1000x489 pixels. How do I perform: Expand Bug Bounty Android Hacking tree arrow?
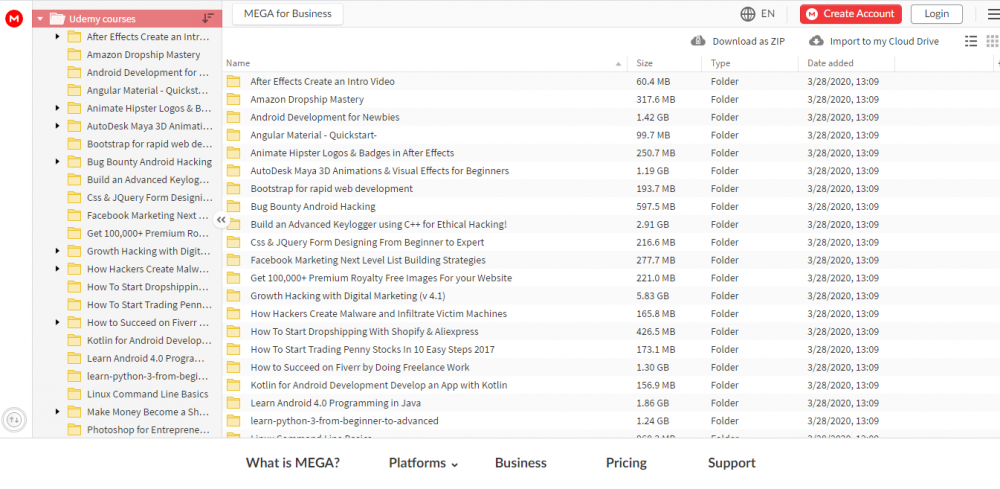pos(57,162)
